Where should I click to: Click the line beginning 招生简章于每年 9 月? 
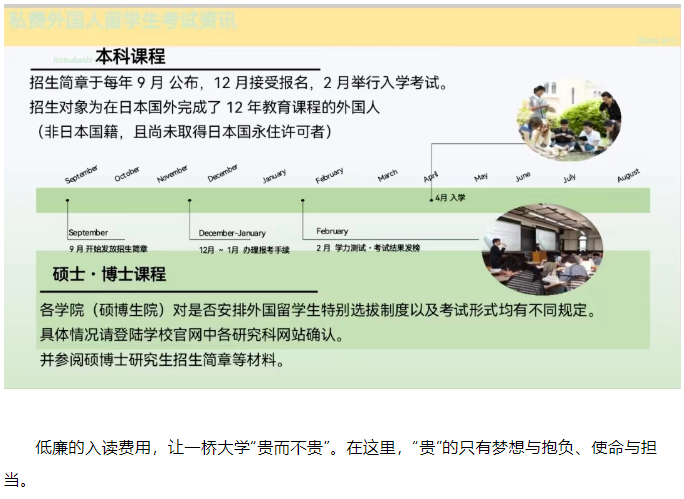point(239,82)
